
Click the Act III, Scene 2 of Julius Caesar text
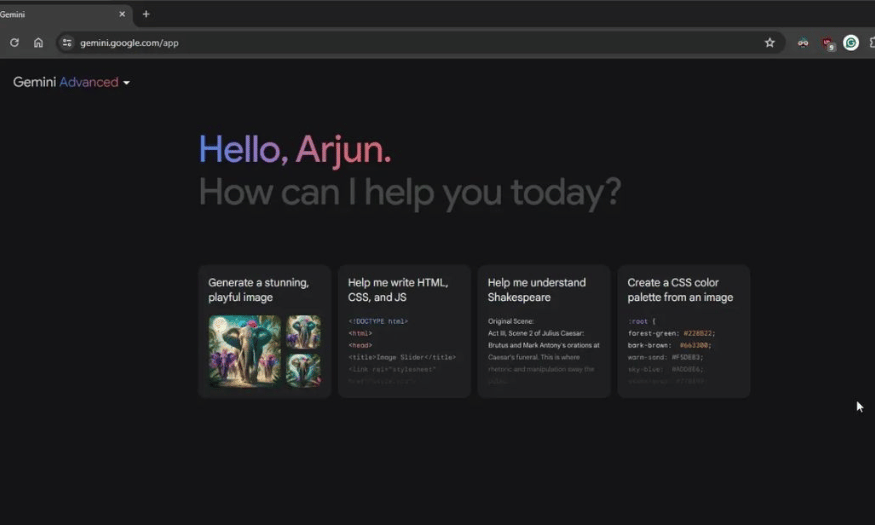pos(536,333)
